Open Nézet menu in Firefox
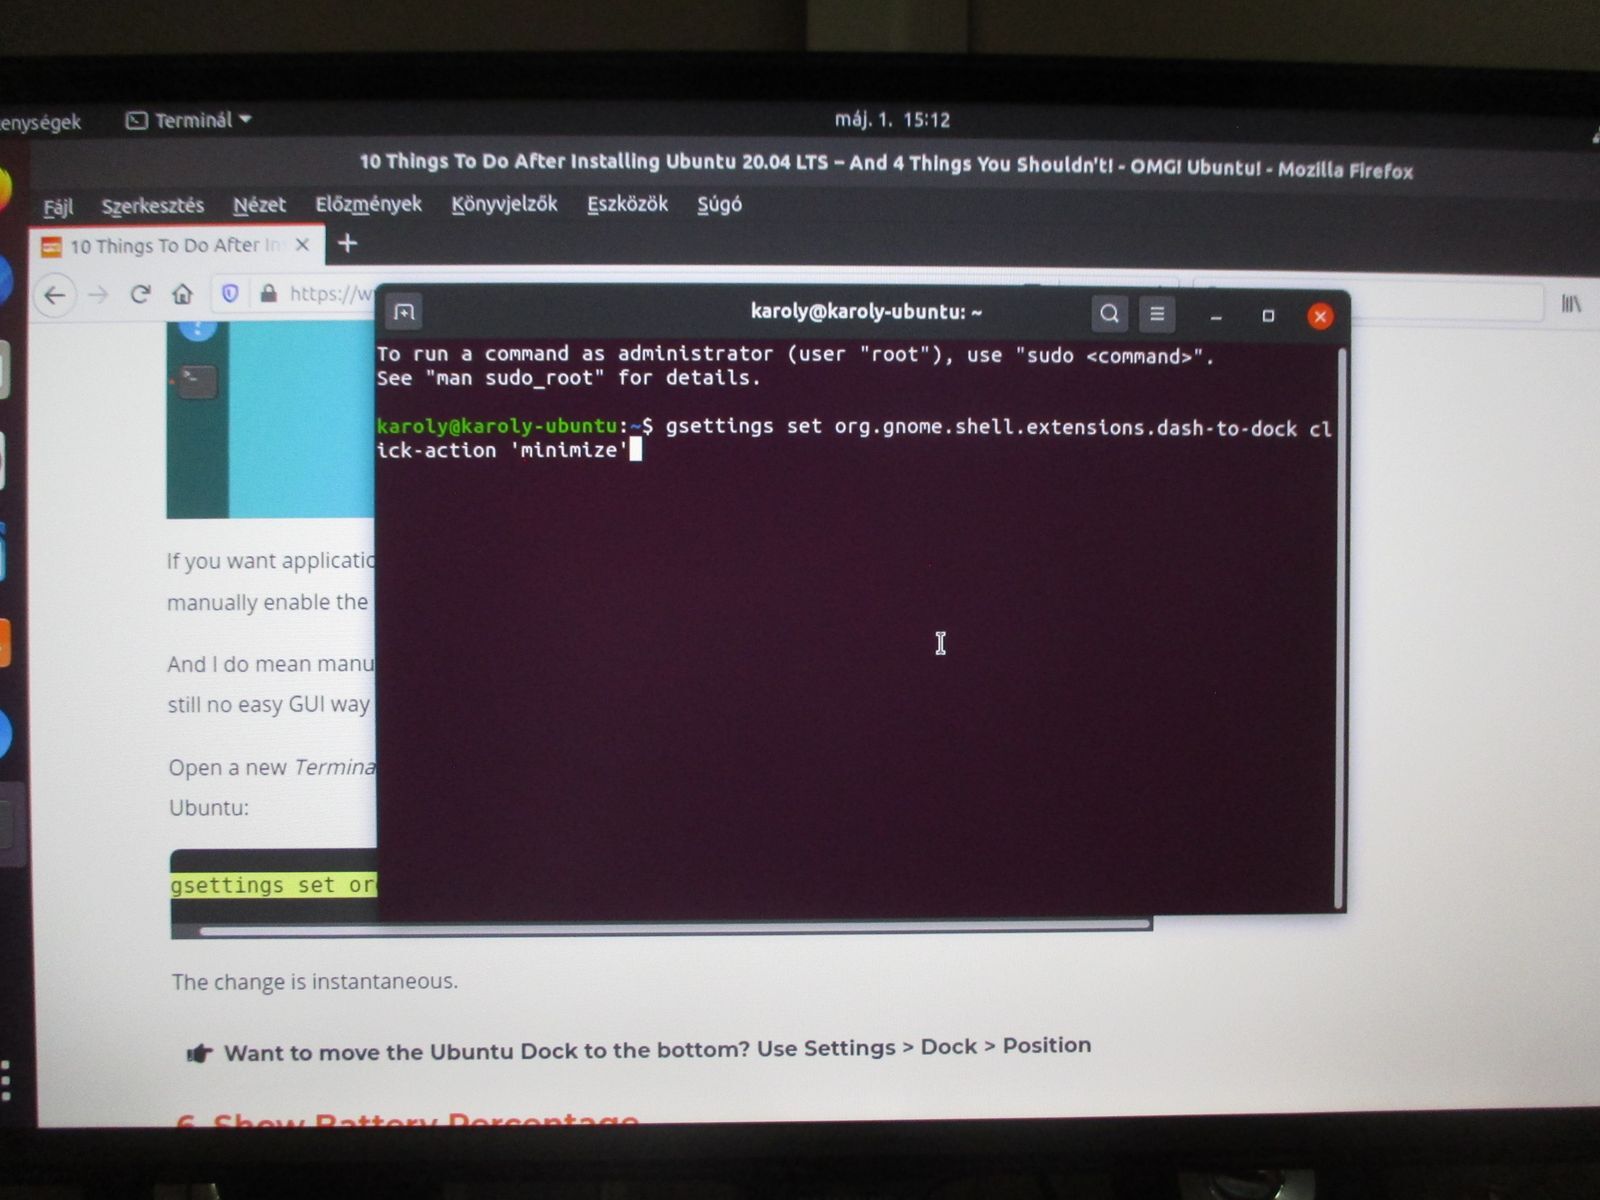This screenshot has height=1200, width=1600. click(259, 205)
